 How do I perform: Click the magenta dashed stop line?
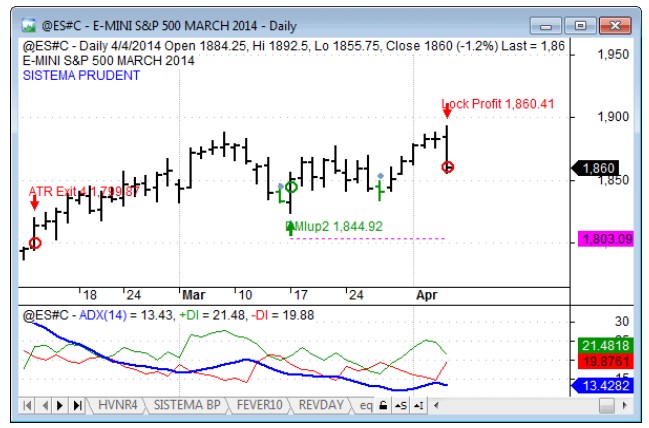[368, 238]
